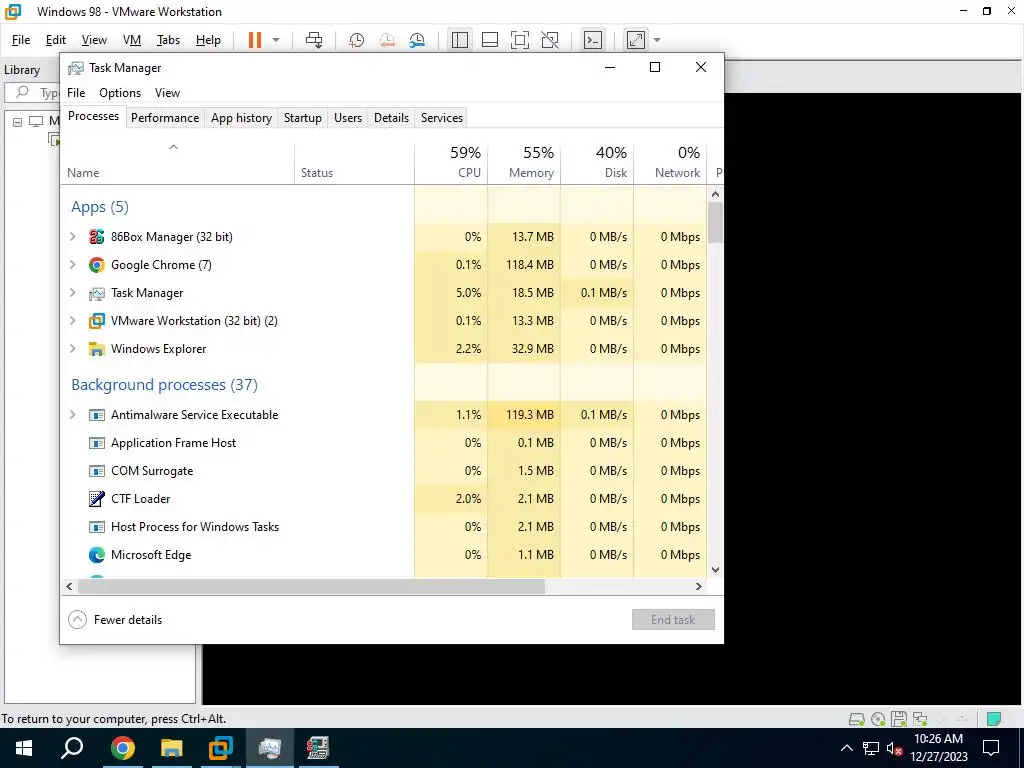The image size is (1024, 768).
Task: Show hidden system tray icons
Action: [846, 748]
